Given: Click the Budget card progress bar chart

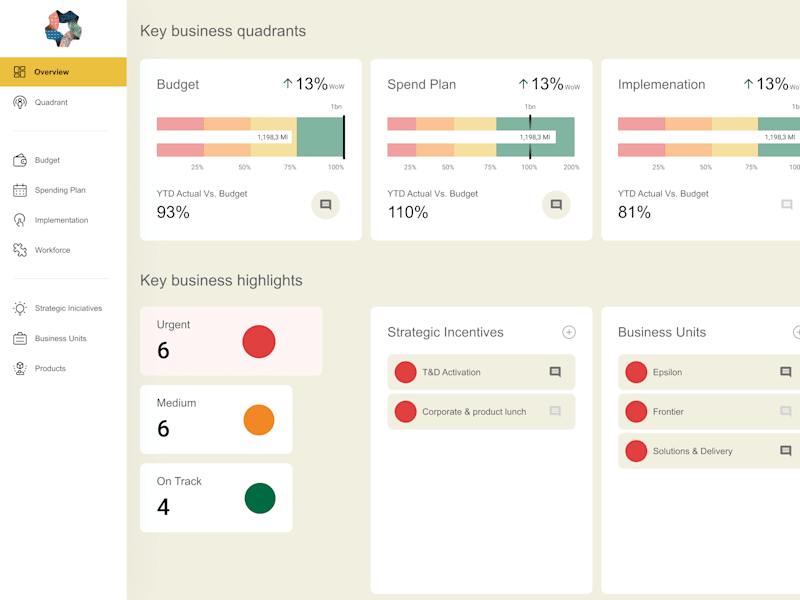Looking at the screenshot, I should [251, 137].
